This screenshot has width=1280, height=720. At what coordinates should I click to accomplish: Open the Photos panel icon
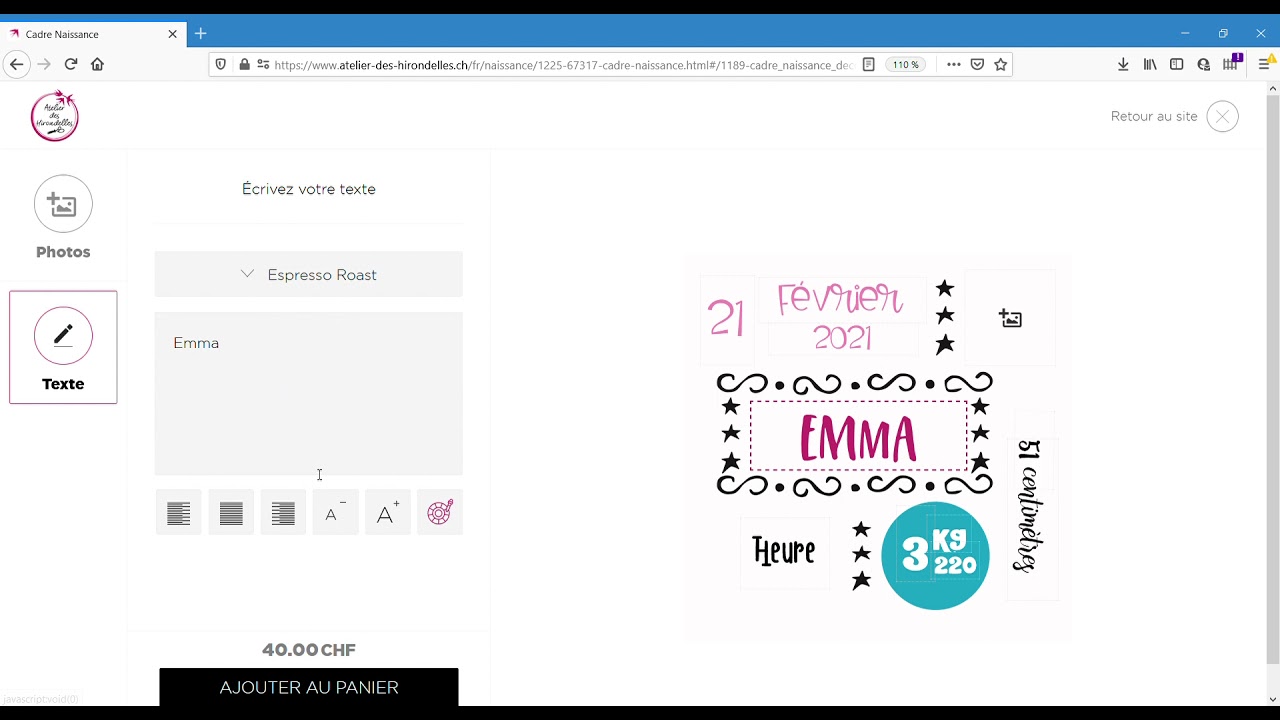tap(63, 204)
